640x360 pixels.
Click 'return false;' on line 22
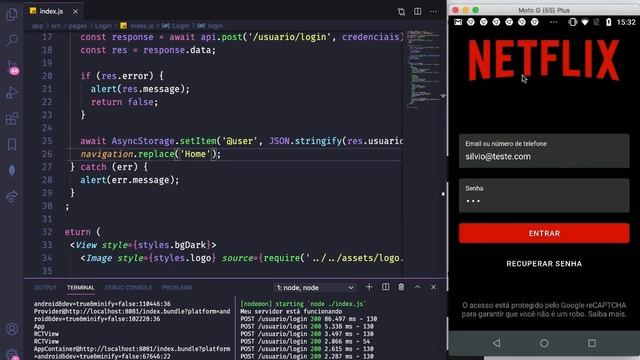124,102
